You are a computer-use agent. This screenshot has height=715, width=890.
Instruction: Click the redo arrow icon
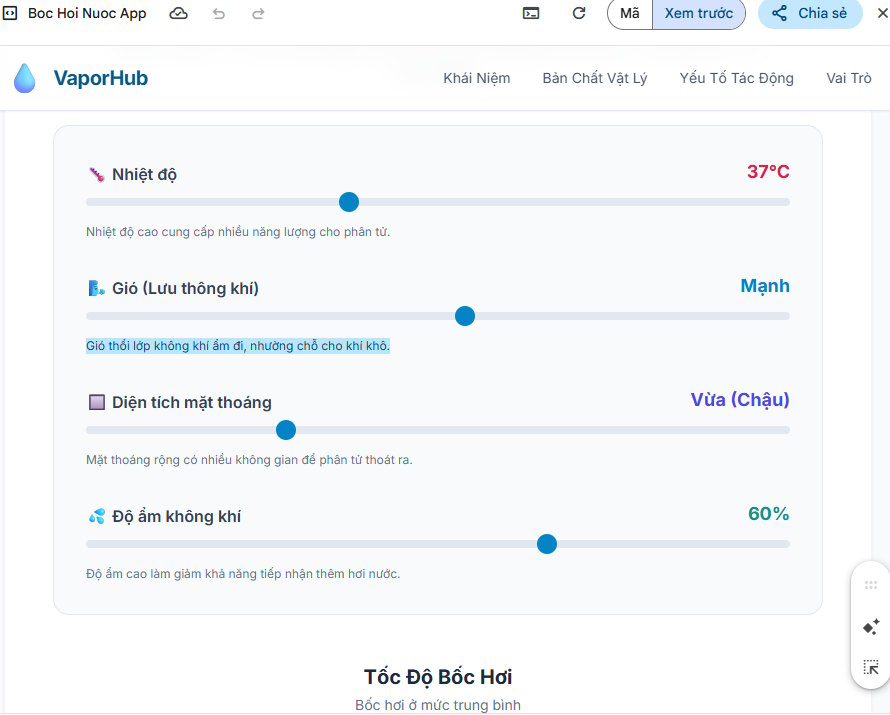tap(258, 13)
